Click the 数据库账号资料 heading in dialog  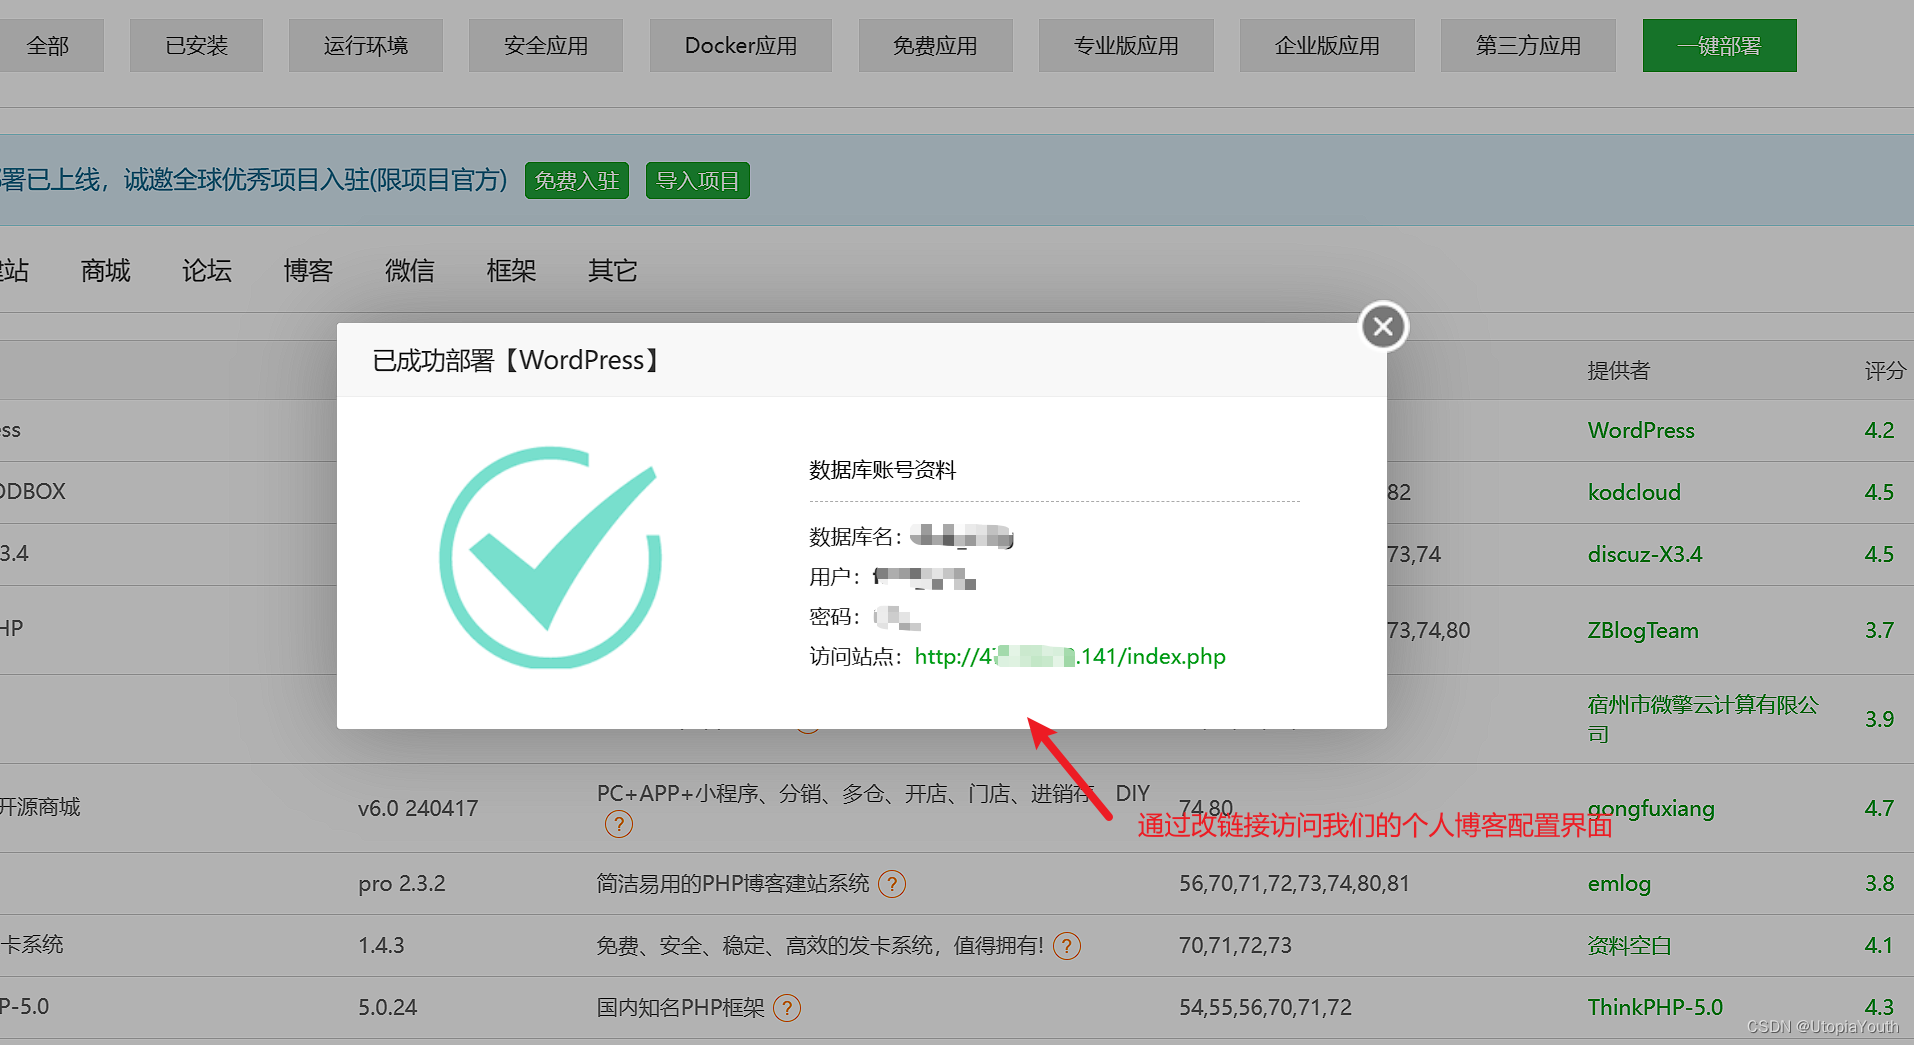tap(882, 470)
